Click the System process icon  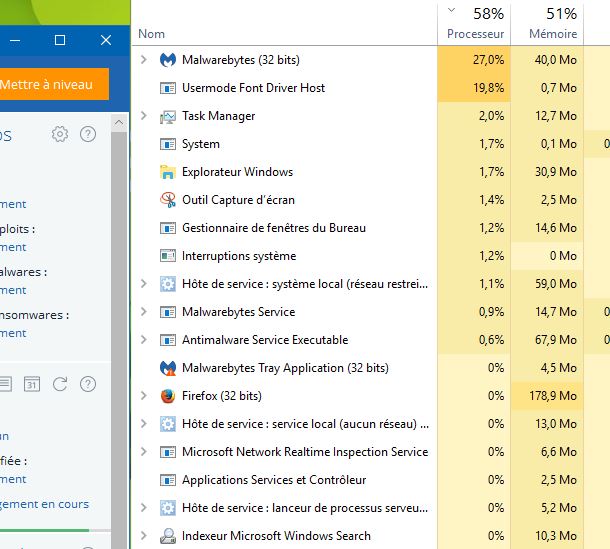(x=168, y=144)
